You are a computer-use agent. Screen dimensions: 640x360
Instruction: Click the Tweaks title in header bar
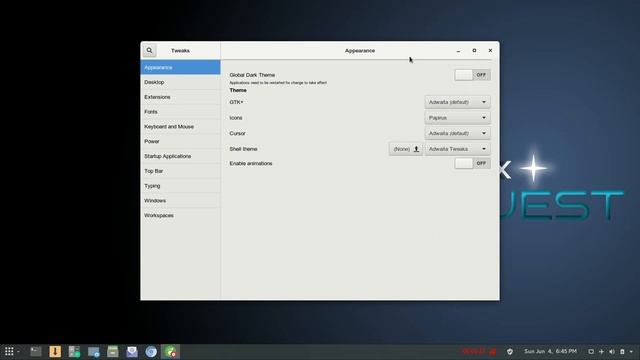[x=180, y=51]
